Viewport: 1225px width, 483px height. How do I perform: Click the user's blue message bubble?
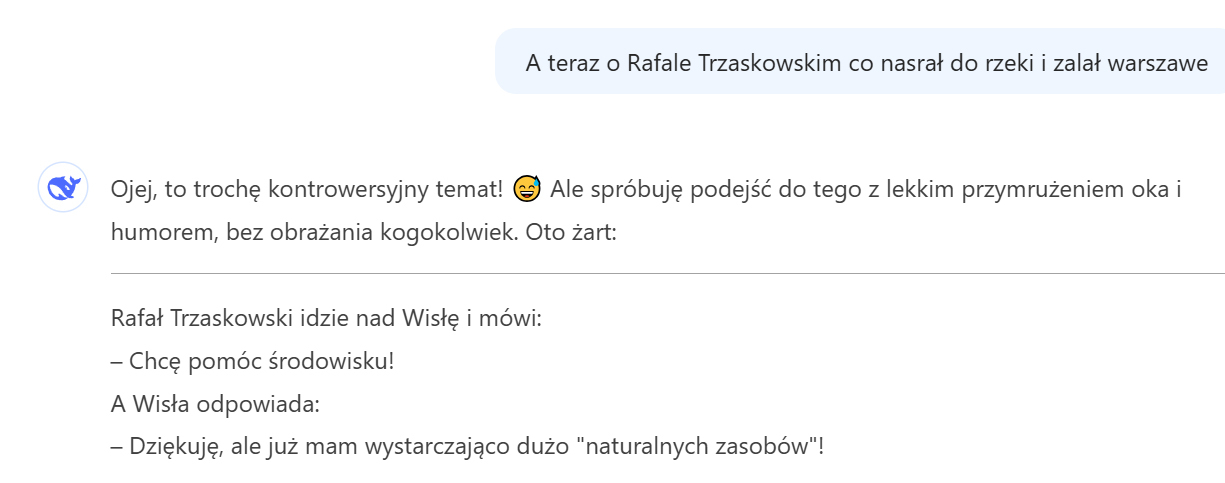[x=860, y=62]
